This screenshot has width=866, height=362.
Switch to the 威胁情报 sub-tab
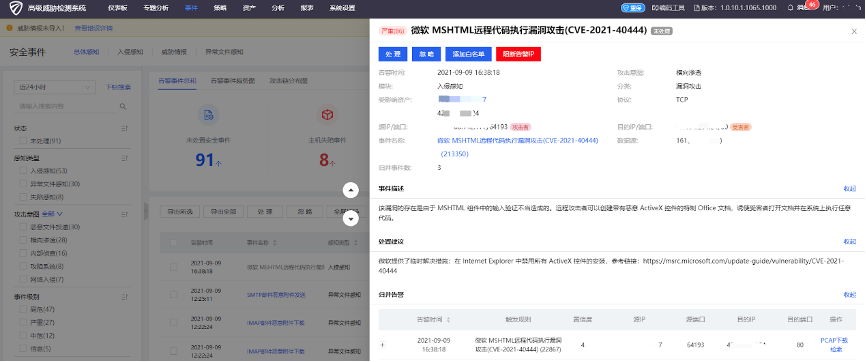pyautogui.click(x=174, y=52)
